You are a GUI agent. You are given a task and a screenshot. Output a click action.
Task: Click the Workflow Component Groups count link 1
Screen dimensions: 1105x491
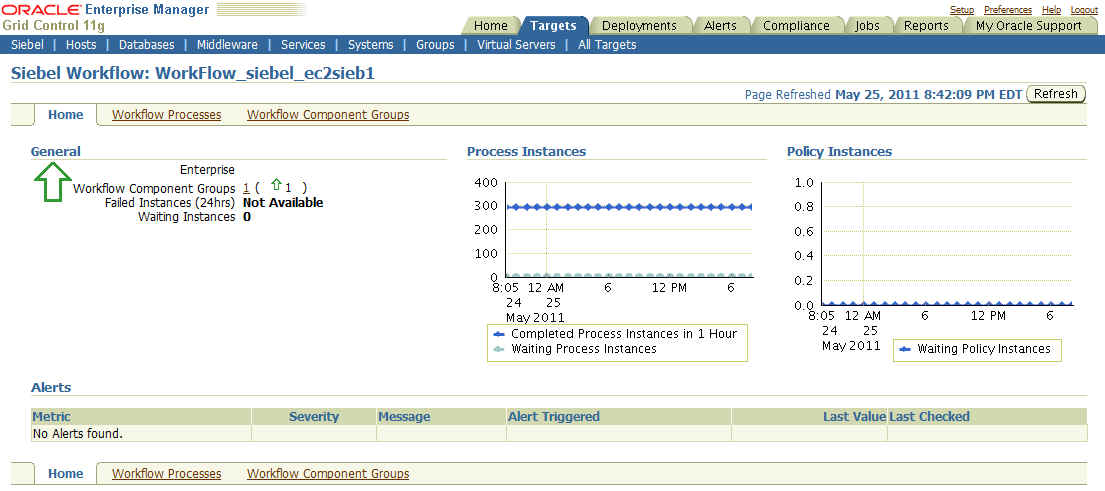pos(246,188)
